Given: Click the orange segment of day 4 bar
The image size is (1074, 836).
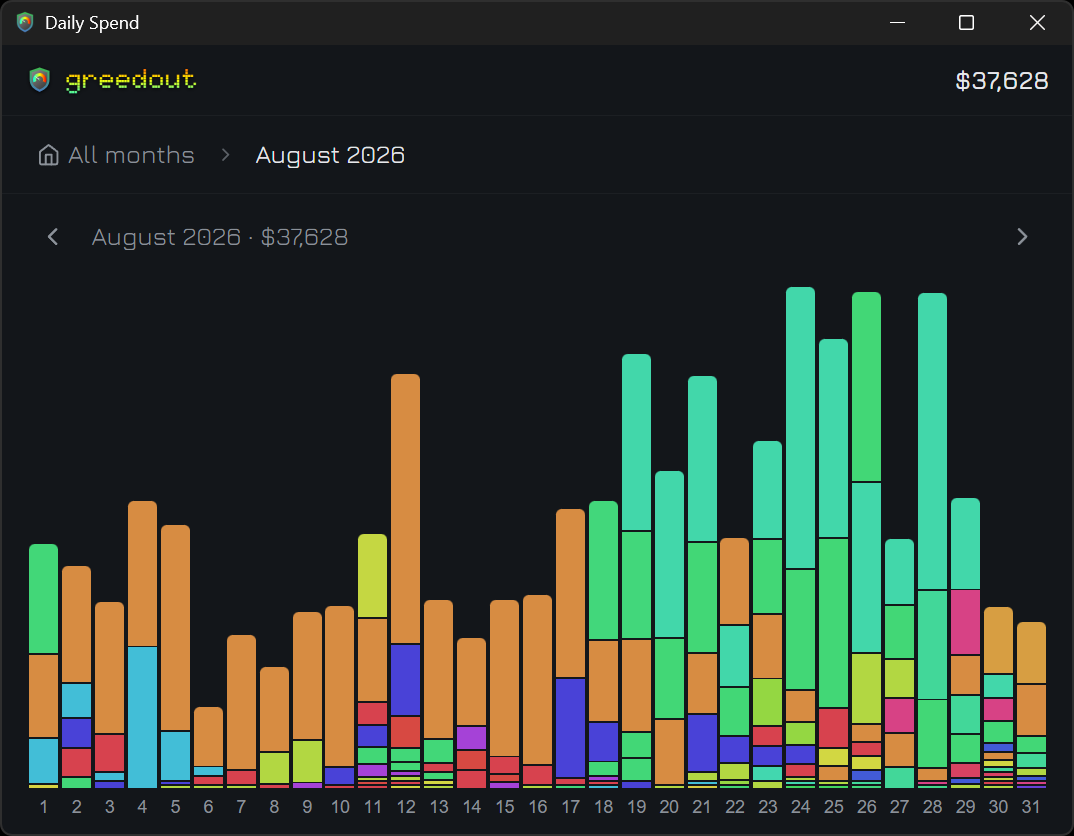Looking at the screenshot, I should [x=142, y=574].
